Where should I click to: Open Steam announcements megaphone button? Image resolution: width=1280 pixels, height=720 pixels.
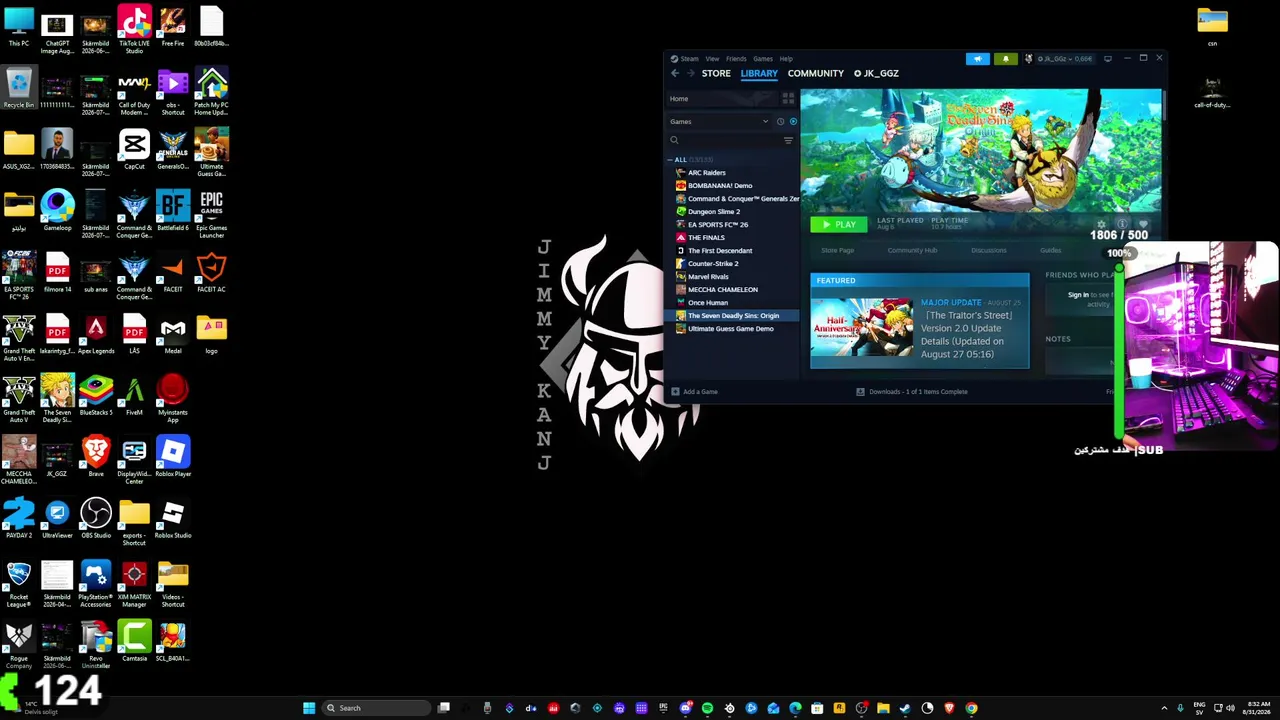[978, 59]
